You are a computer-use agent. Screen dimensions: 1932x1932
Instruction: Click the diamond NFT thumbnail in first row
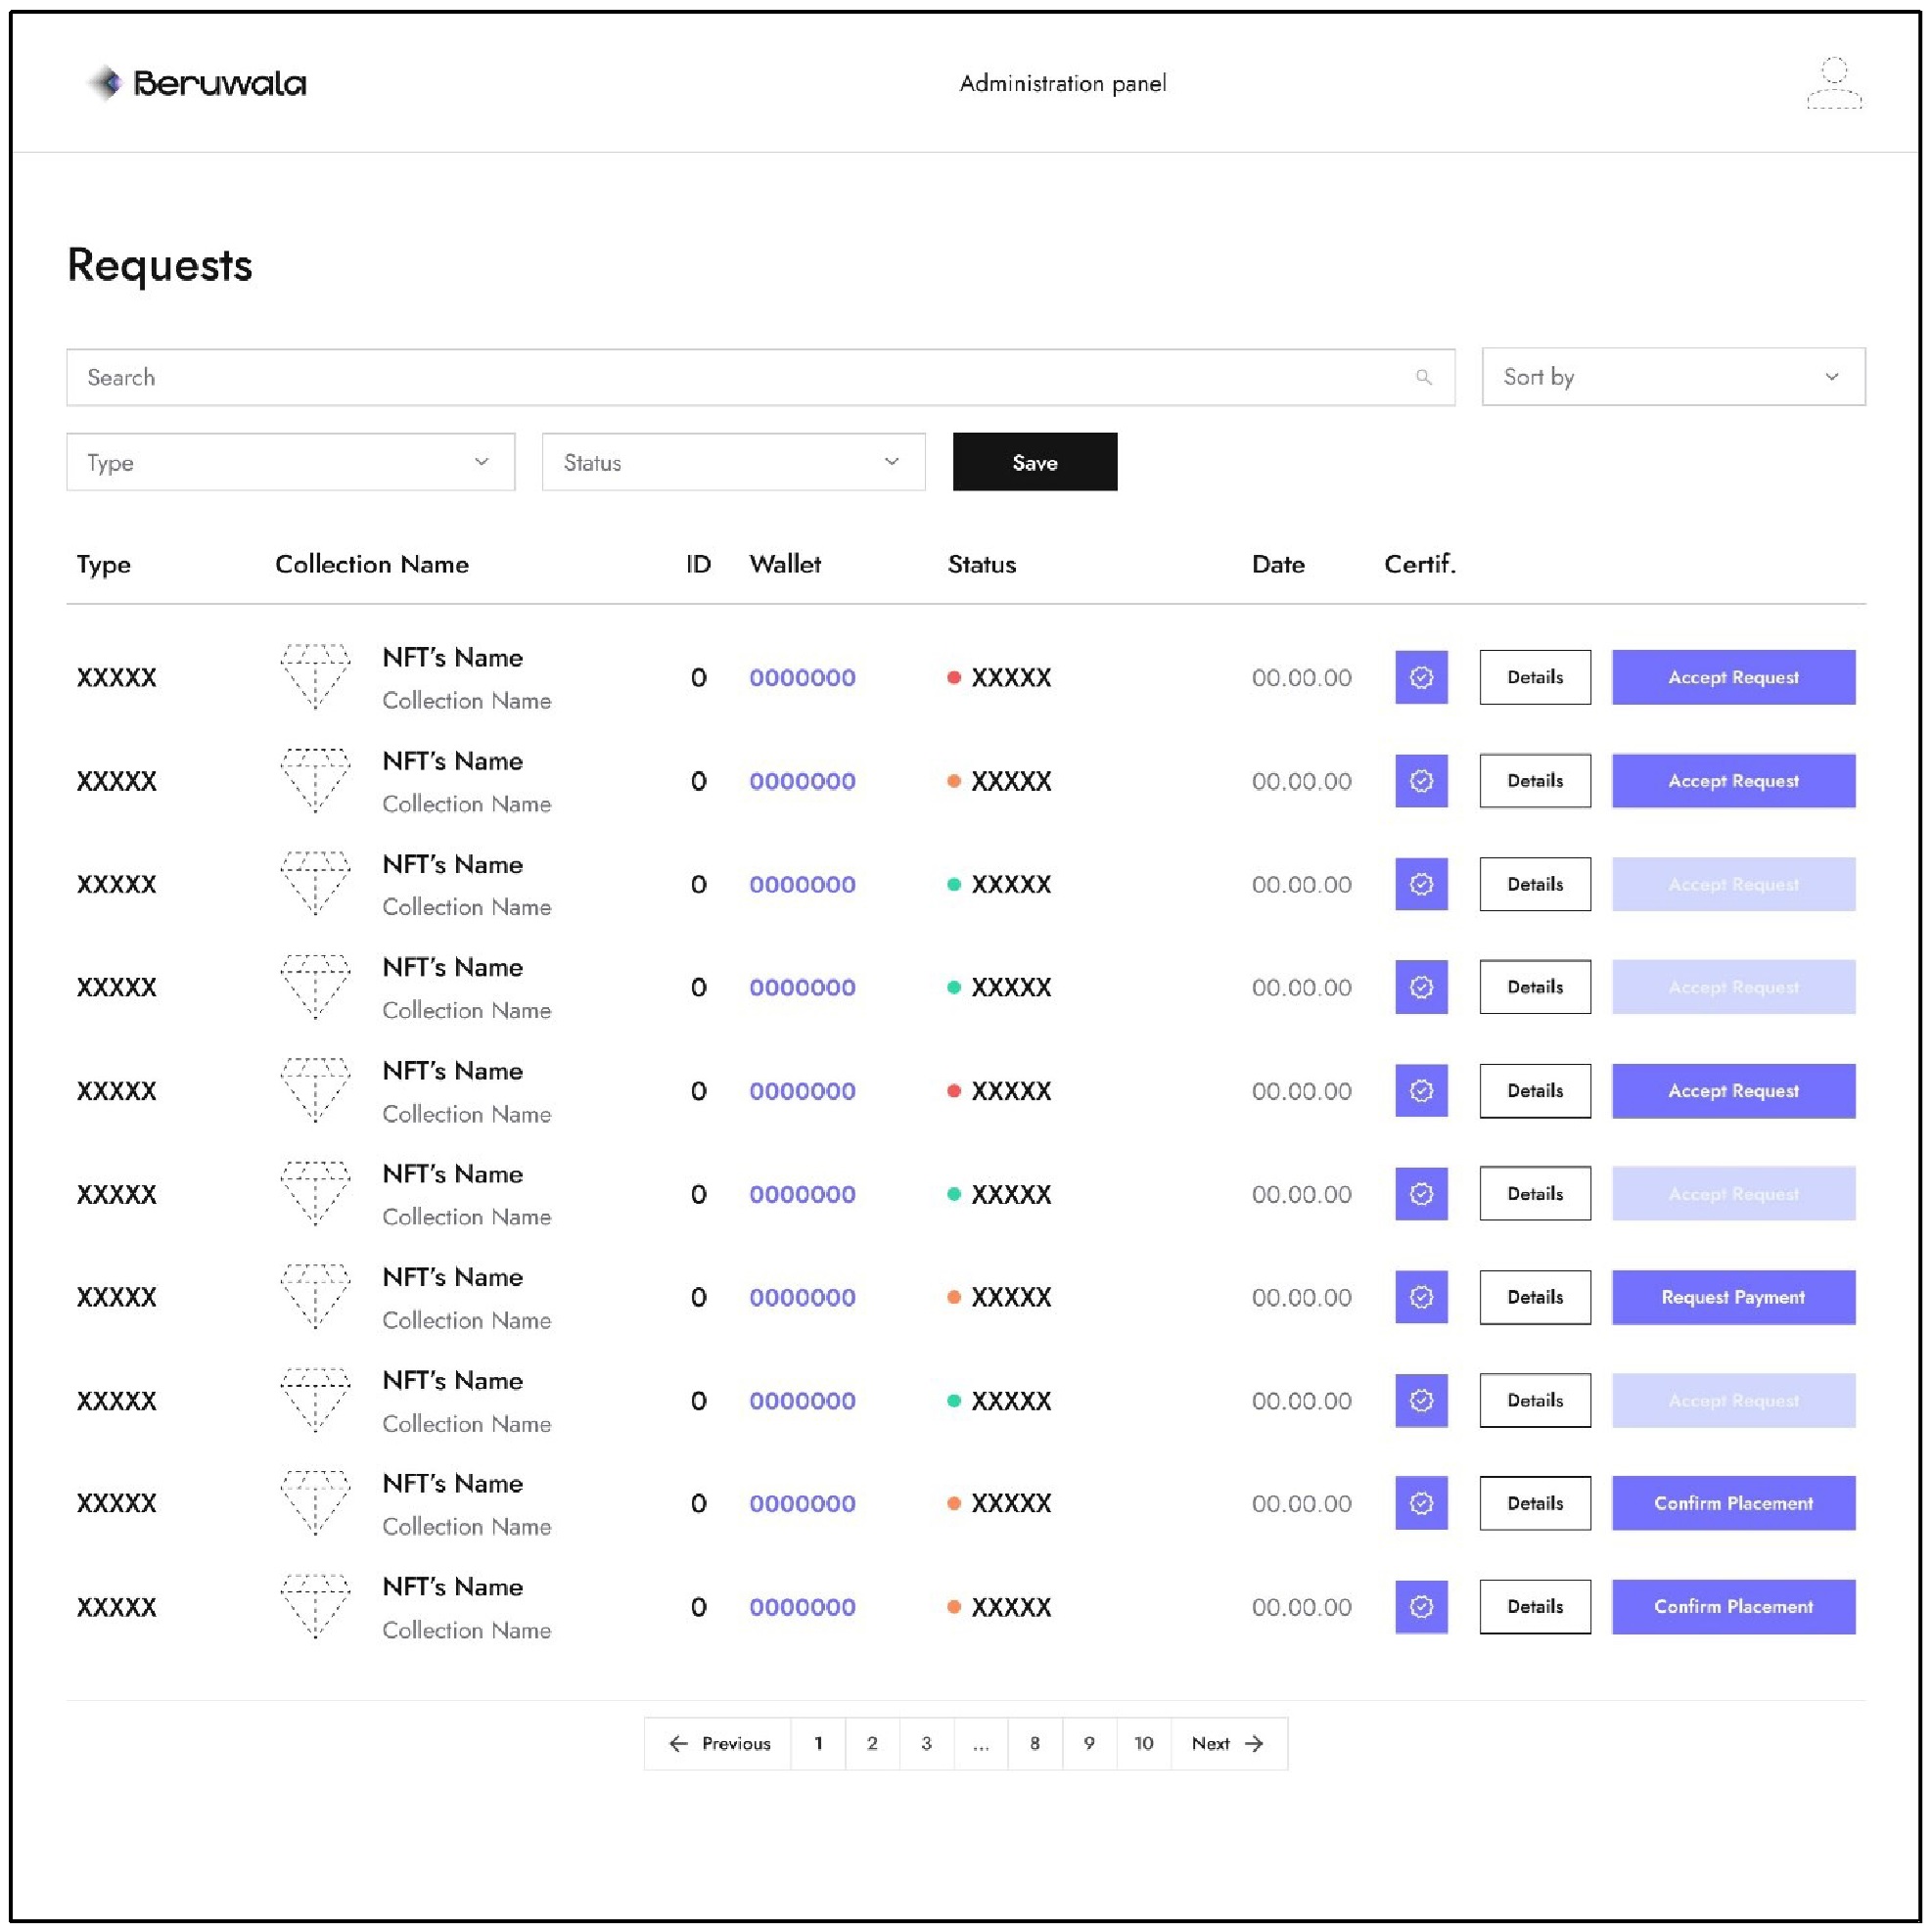[x=315, y=677]
